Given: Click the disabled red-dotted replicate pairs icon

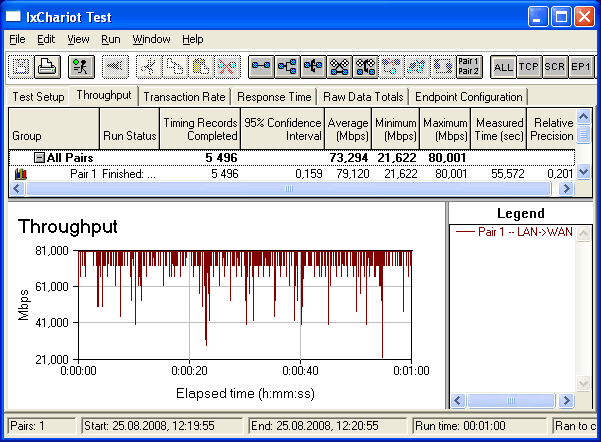Looking at the screenshot, I should (x=391, y=67).
